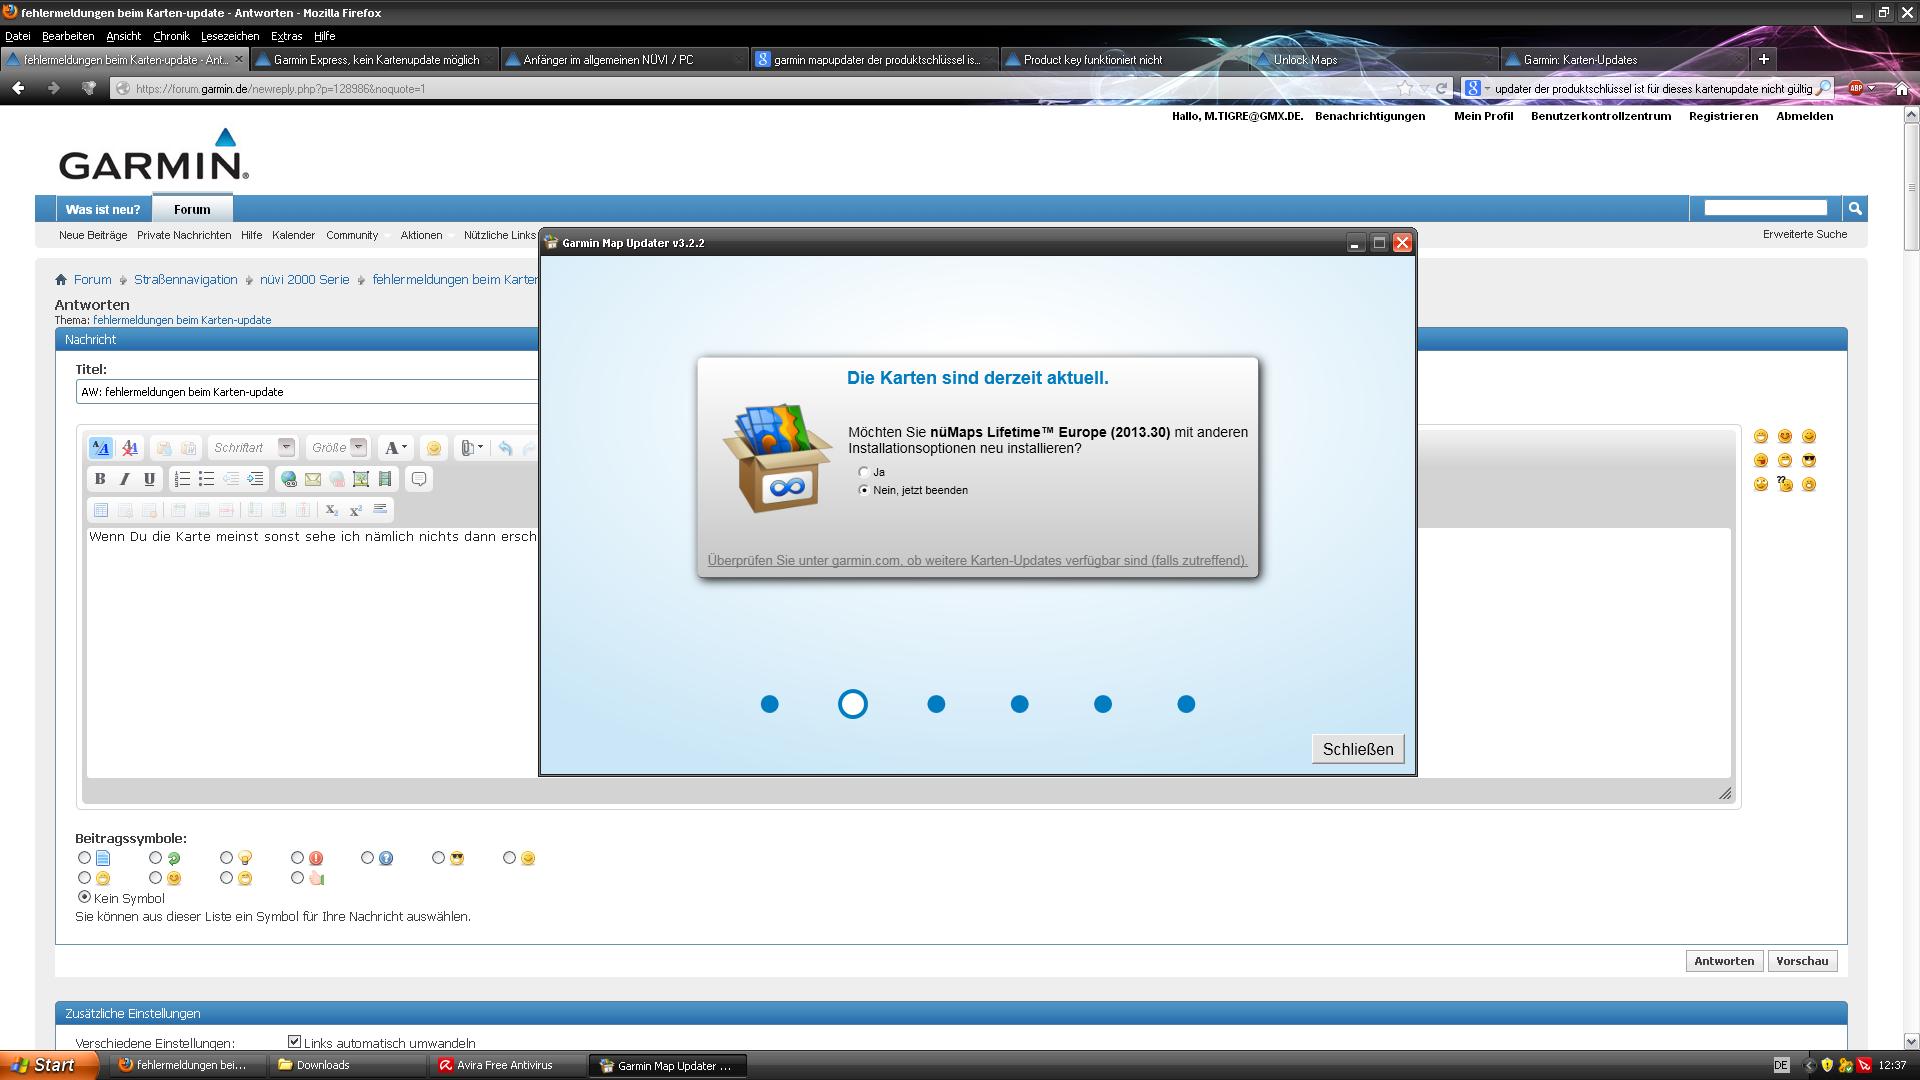Choose the red exclamation post icon radio
Screen dimensions: 1920x1080
tap(297, 857)
